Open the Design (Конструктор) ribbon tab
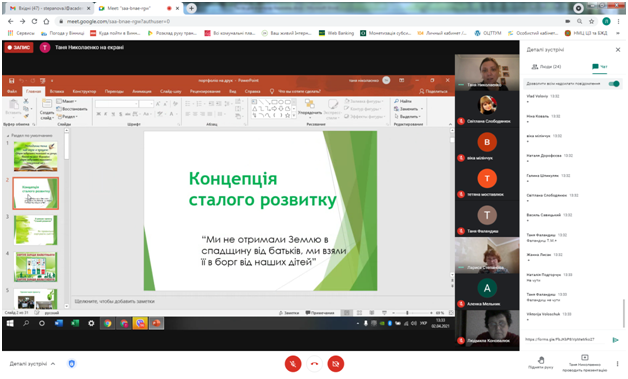This screenshot has width=628, height=379. [x=84, y=91]
